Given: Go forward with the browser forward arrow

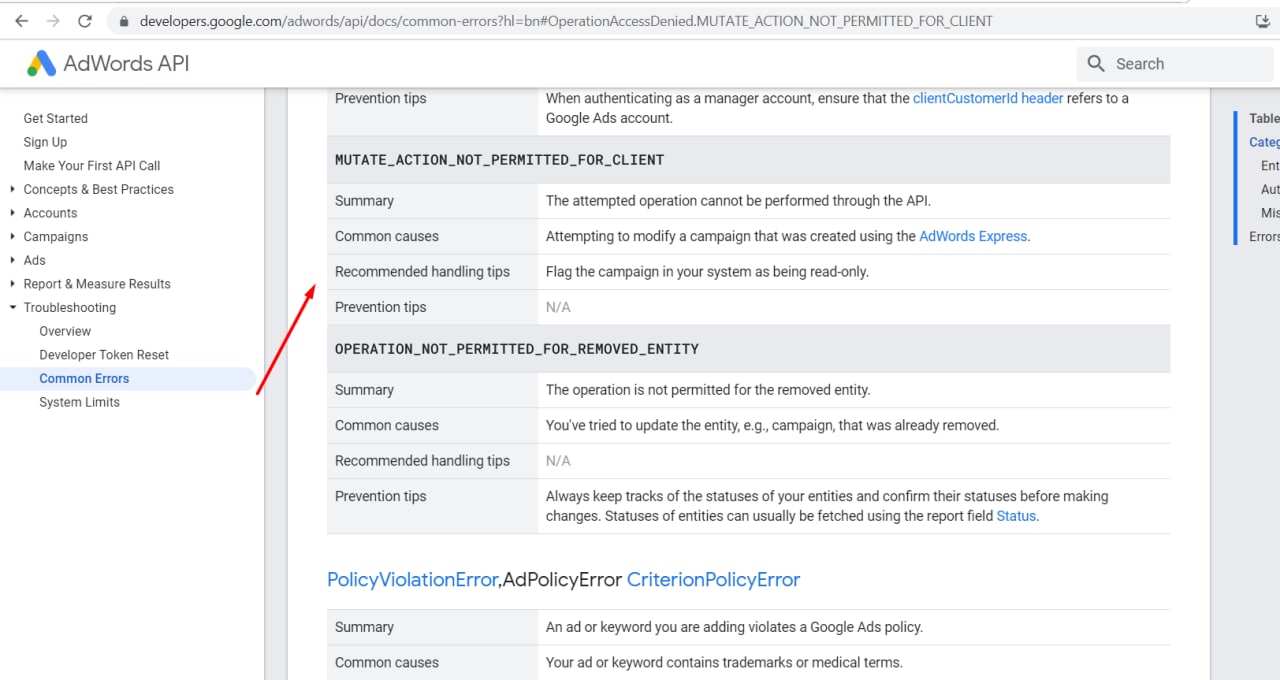Looking at the screenshot, I should pyautogui.click(x=53, y=21).
